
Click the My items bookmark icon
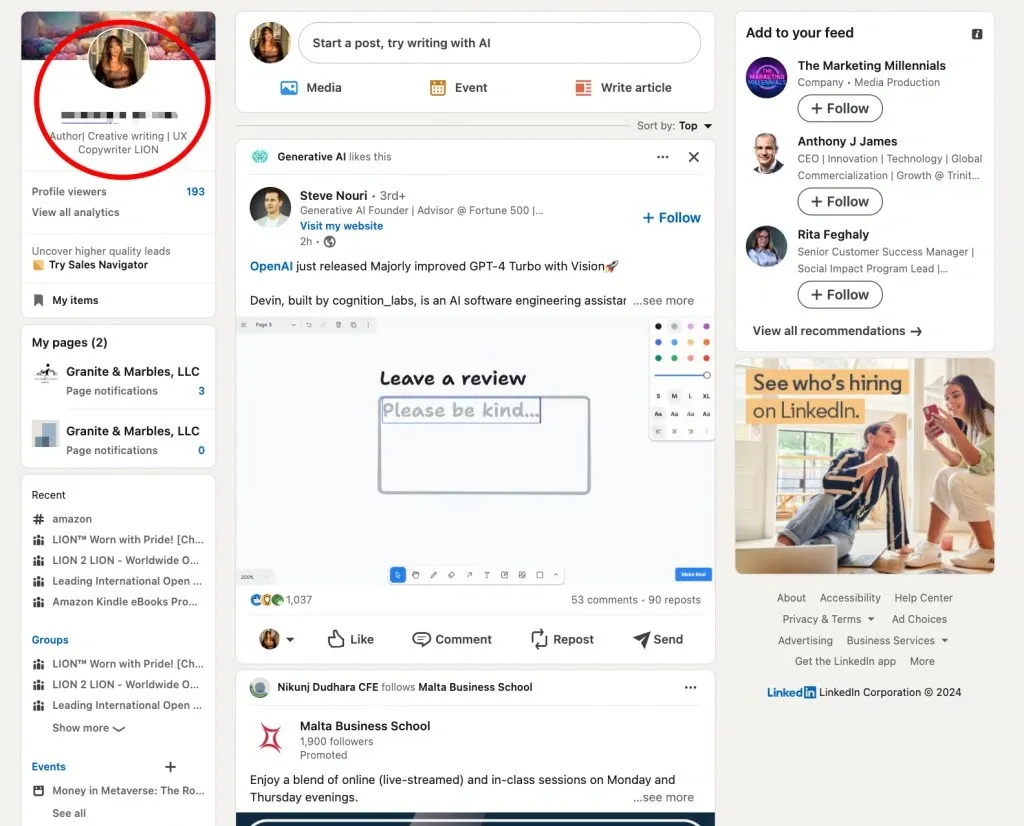[39, 300]
